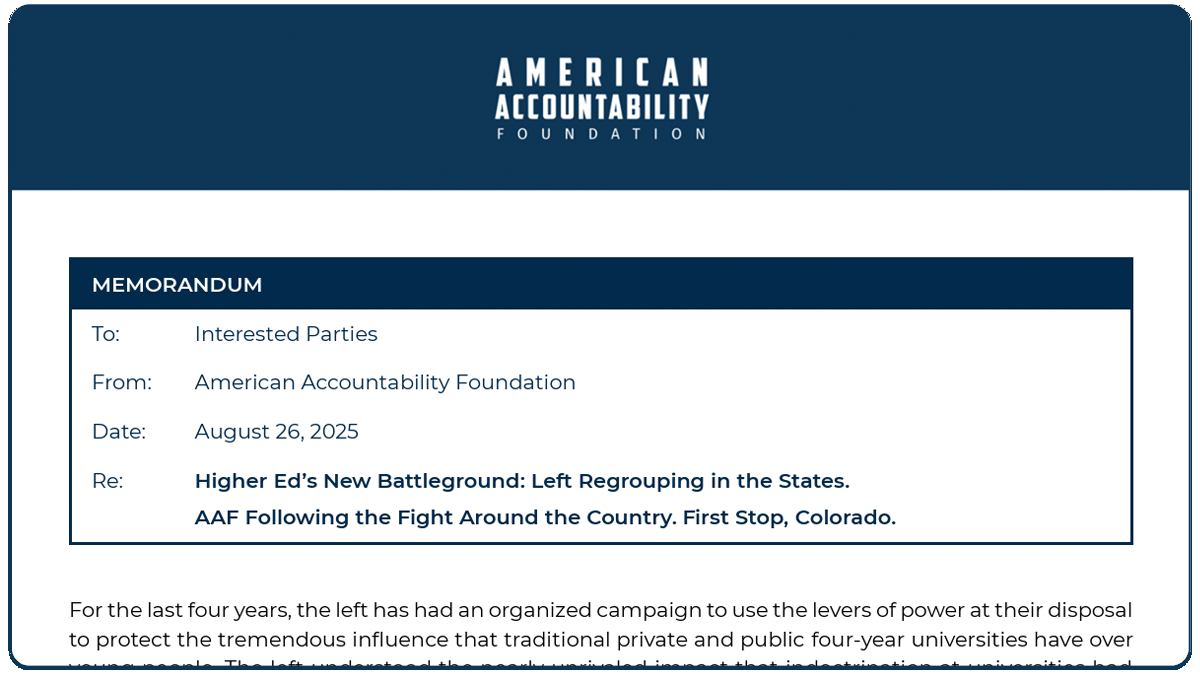Click the "Higher Ed's New Battleground" subject line
The image size is (1200, 675).
[x=521, y=481]
